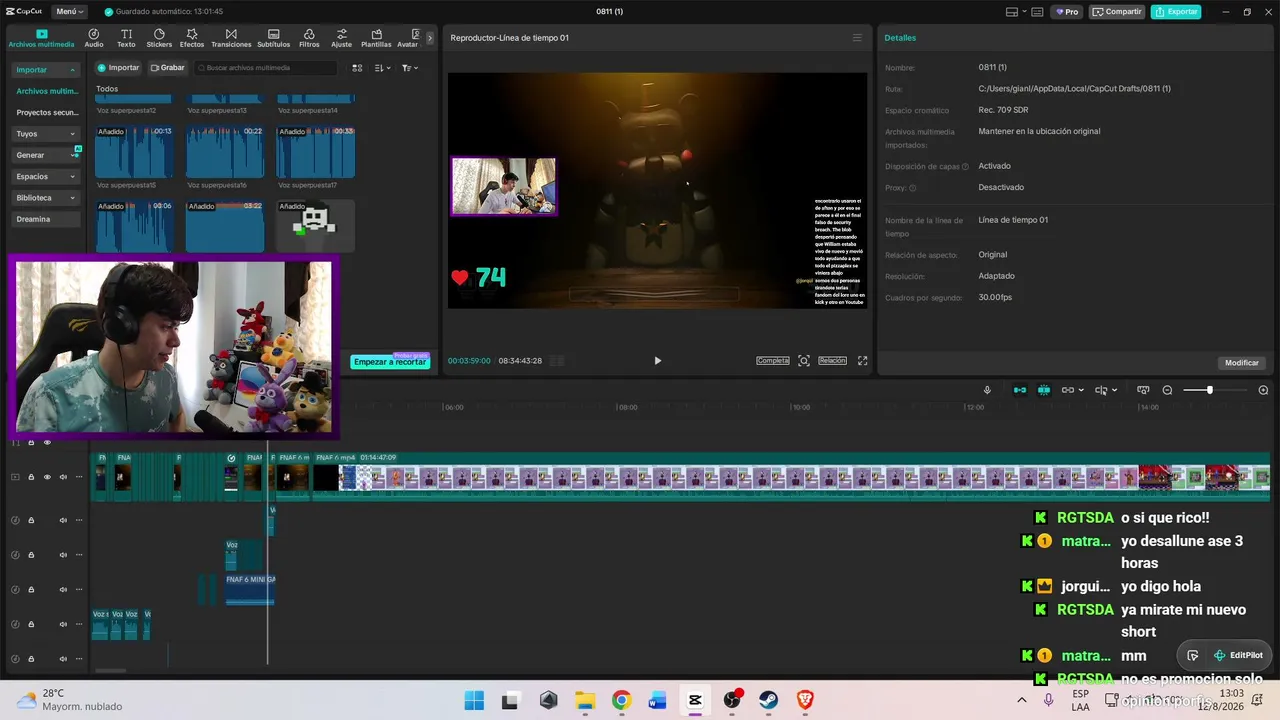The width and height of the screenshot is (1280, 720).
Task: Toggle clip linking in the timeline toolbar
Action: tap(1068, 390)
